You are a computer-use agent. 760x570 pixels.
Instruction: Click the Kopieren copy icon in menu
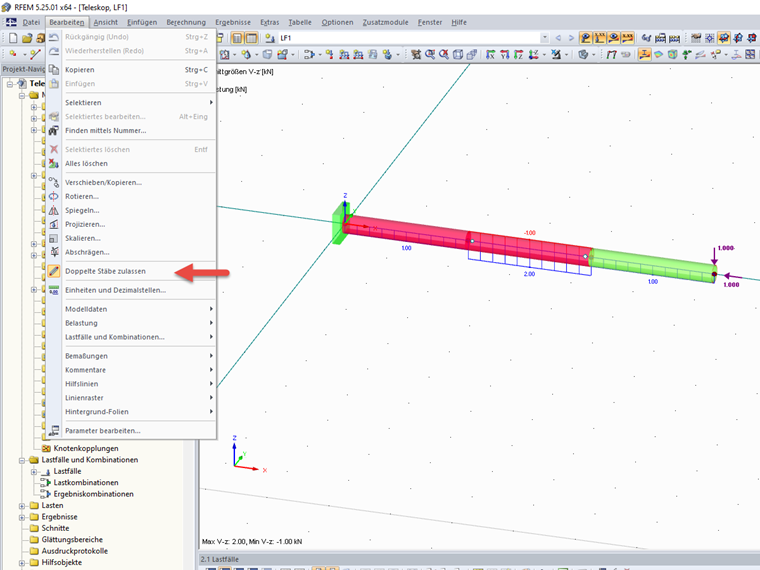[x=54, y=70]
